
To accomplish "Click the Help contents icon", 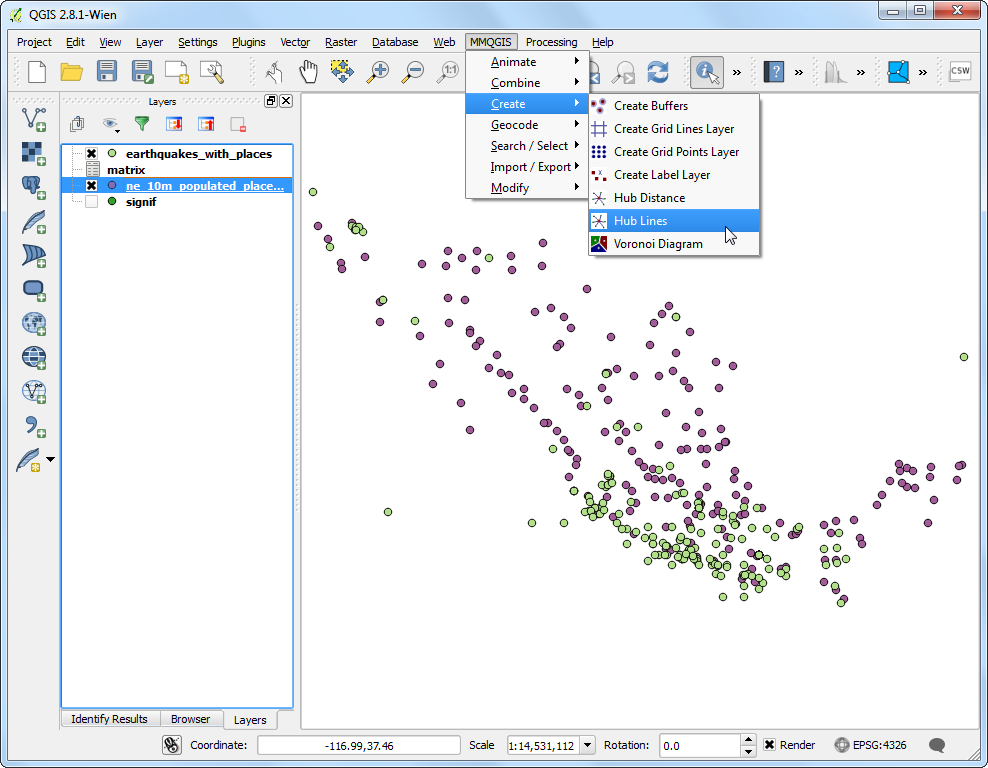I will [773, 72].
